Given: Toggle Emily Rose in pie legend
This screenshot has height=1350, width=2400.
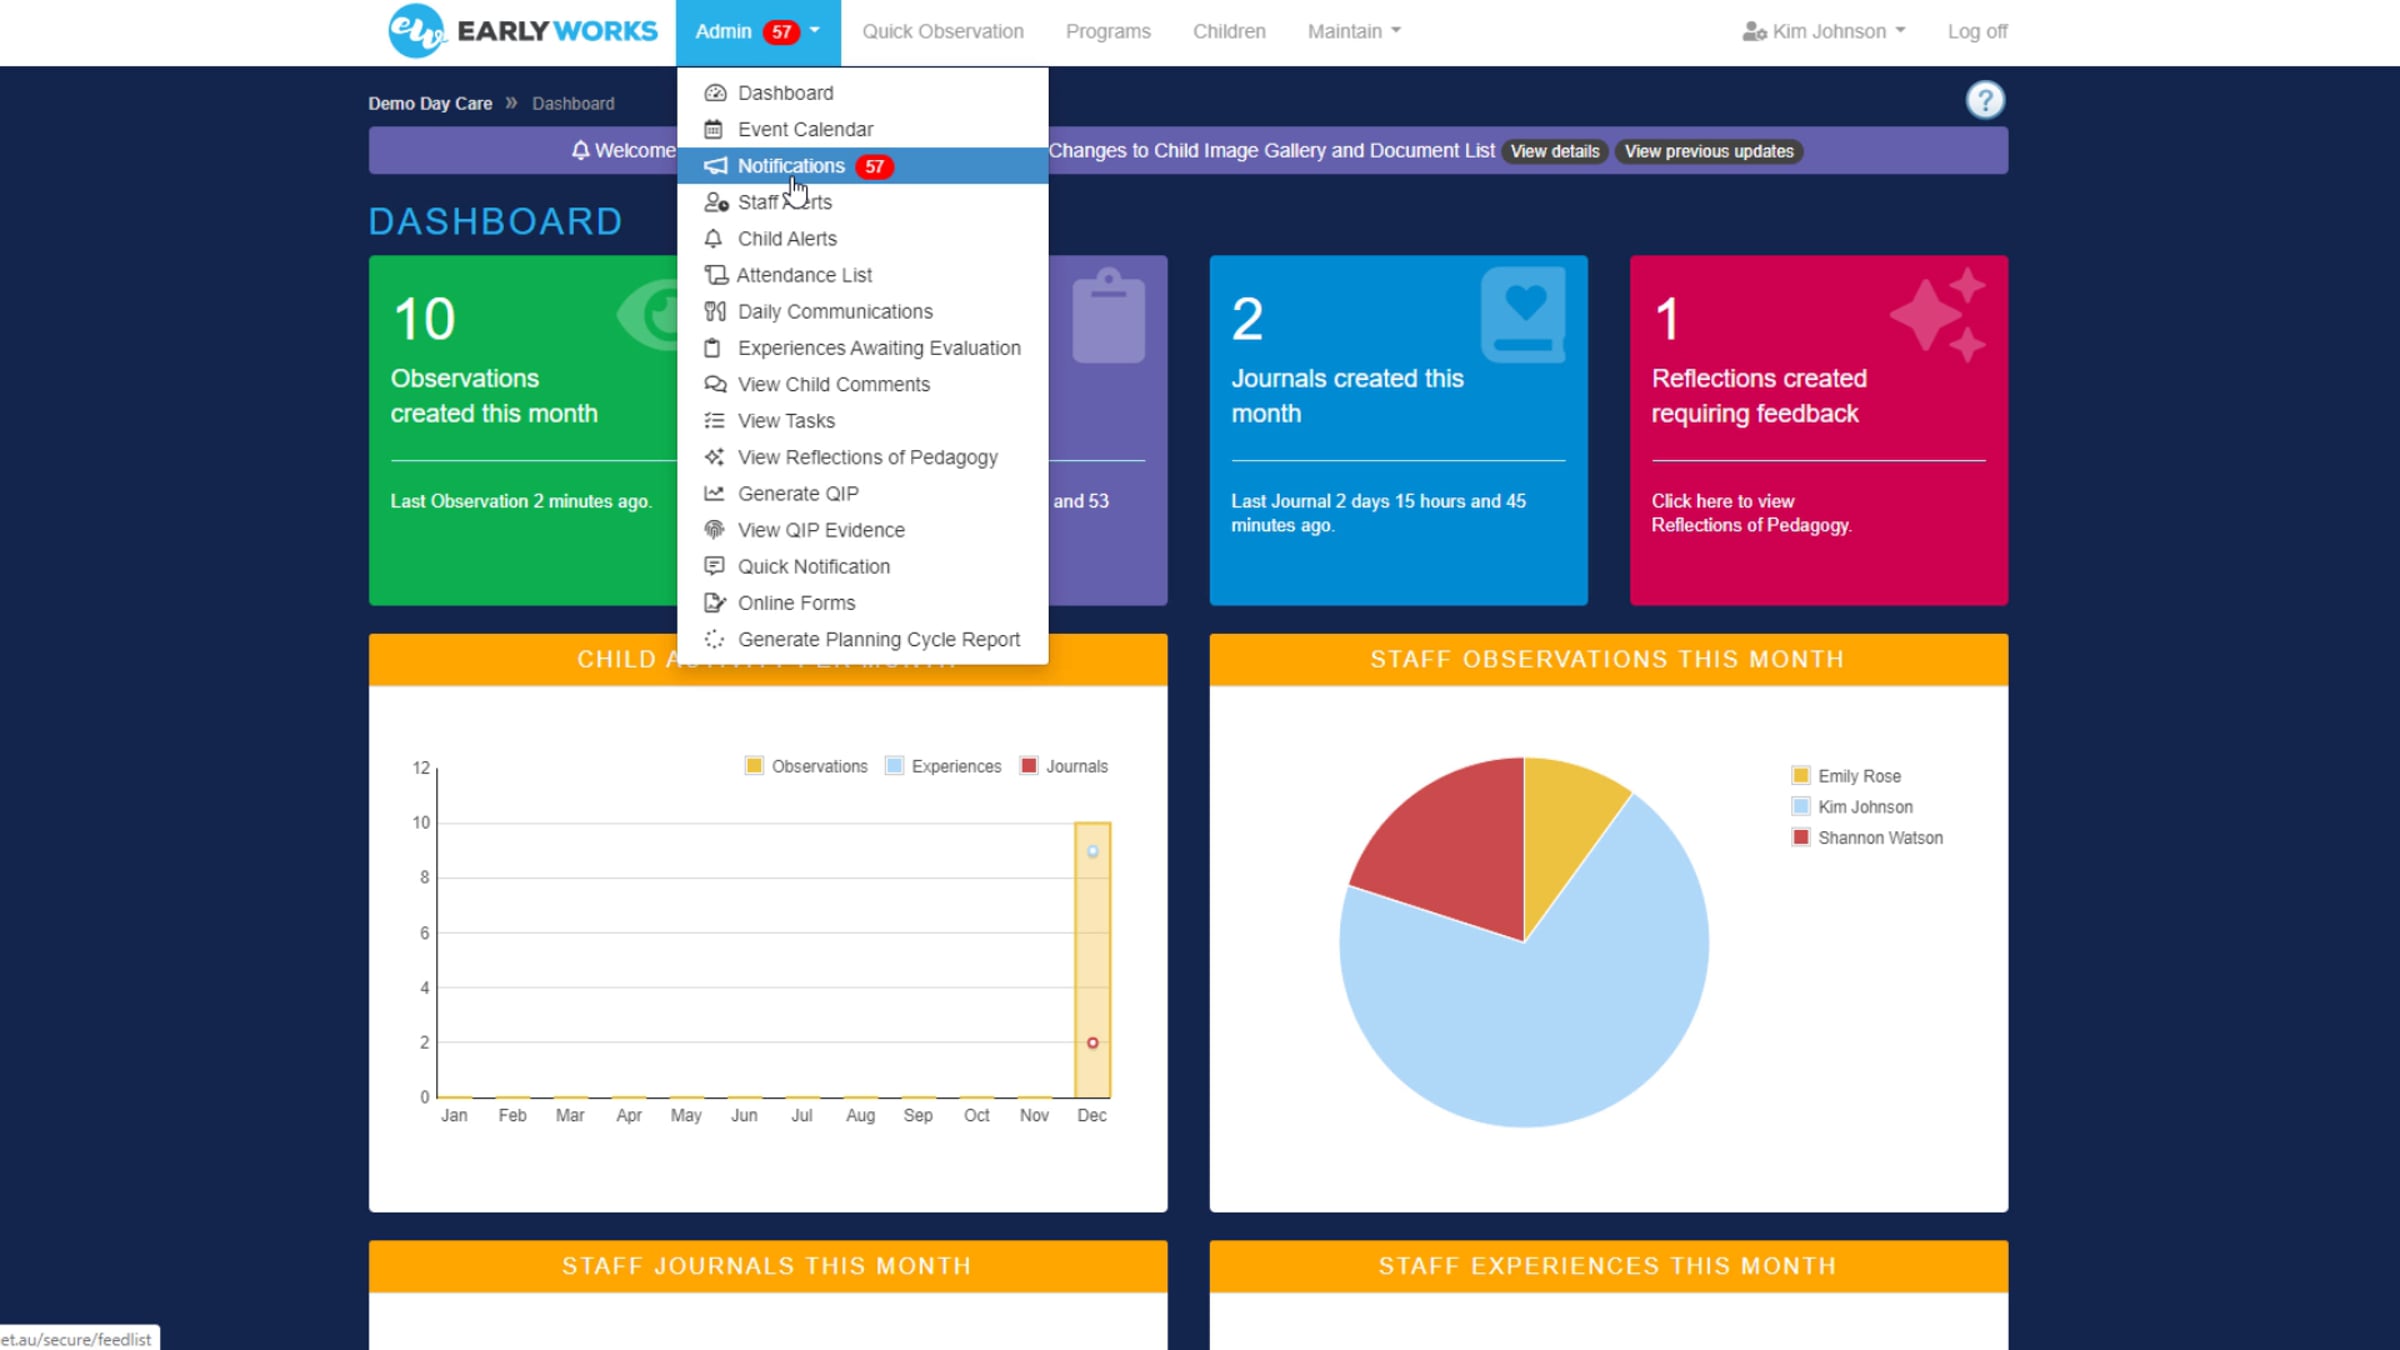Looking at the screenshot, I should [1846, 776].
